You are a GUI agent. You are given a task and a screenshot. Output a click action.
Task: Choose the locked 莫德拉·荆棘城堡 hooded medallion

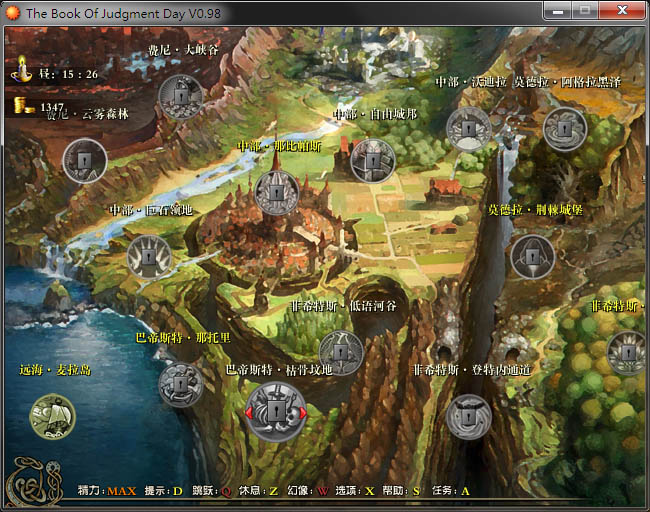(x=533, y=257)
